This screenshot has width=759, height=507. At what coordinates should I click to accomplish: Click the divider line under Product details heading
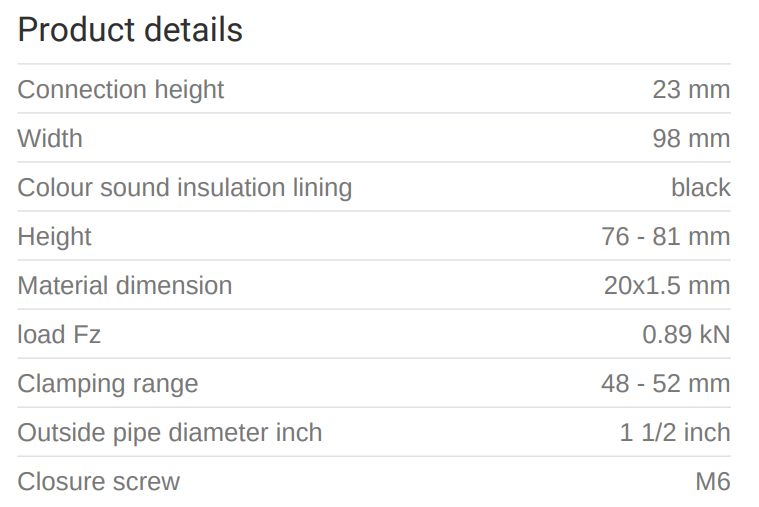(374, 64)
